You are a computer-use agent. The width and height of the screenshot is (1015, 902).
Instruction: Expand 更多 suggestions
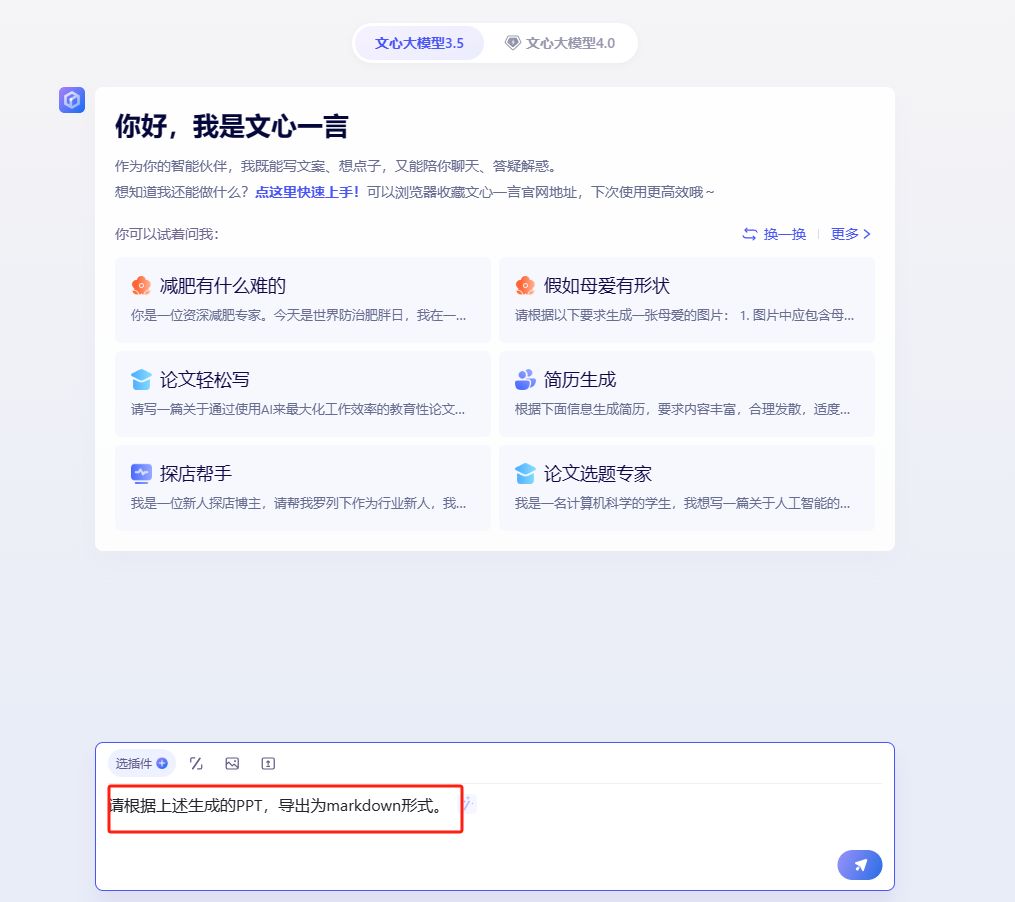pos(851,234)
